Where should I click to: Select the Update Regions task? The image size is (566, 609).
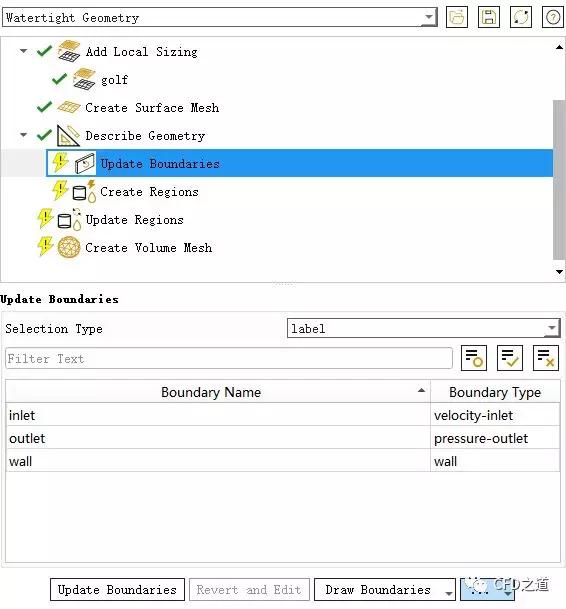pos(134,220)
